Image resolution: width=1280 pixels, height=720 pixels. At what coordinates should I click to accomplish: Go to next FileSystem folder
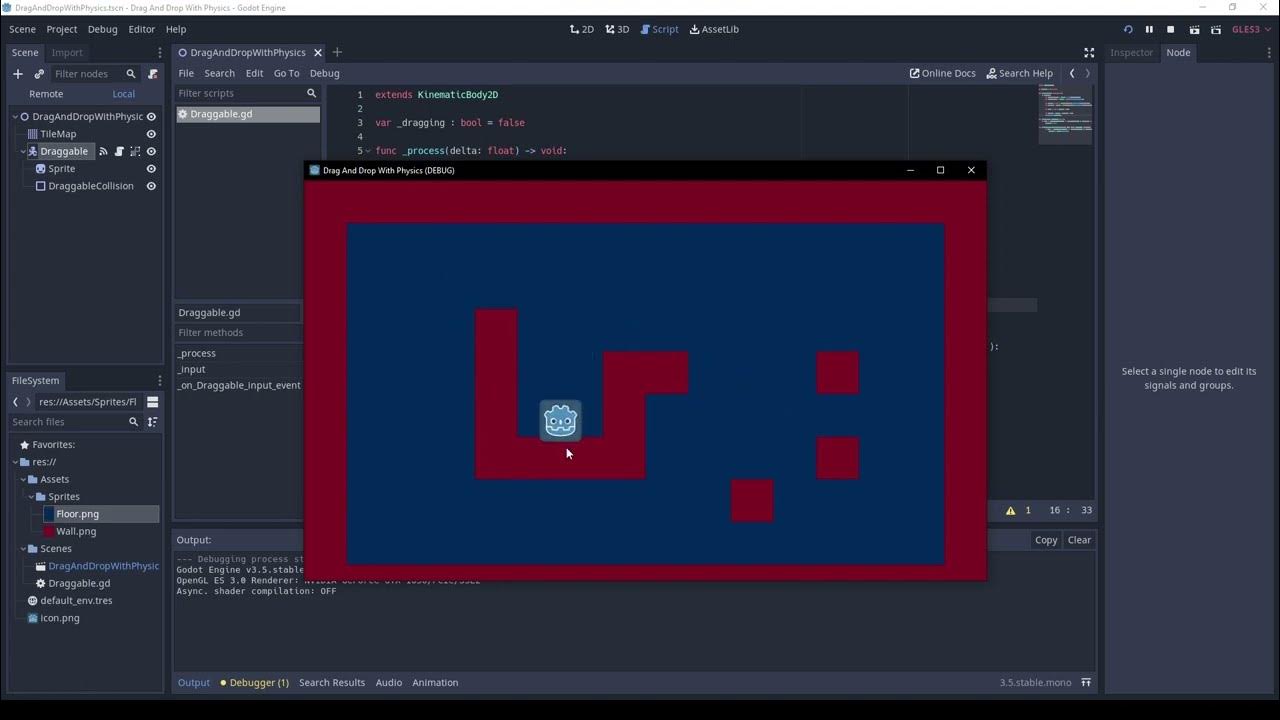[x=28, y=402]
